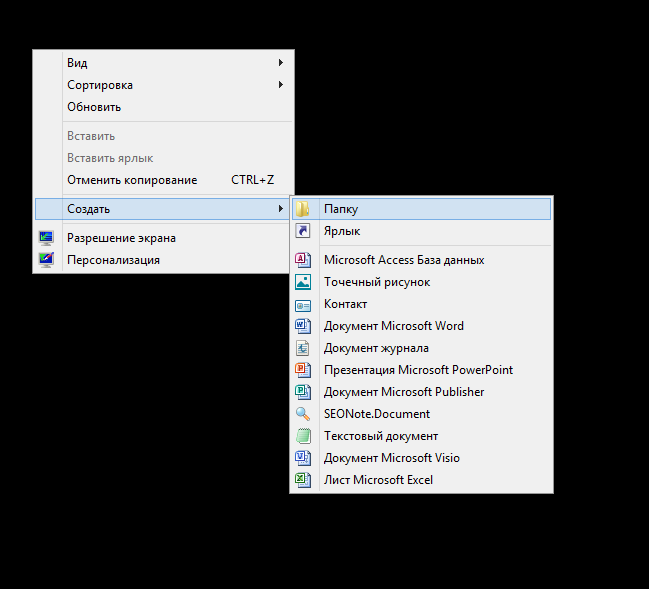This screenshot has height=589, width=649.
Task: Click the Publisher document icon
Action: (303, 392)
